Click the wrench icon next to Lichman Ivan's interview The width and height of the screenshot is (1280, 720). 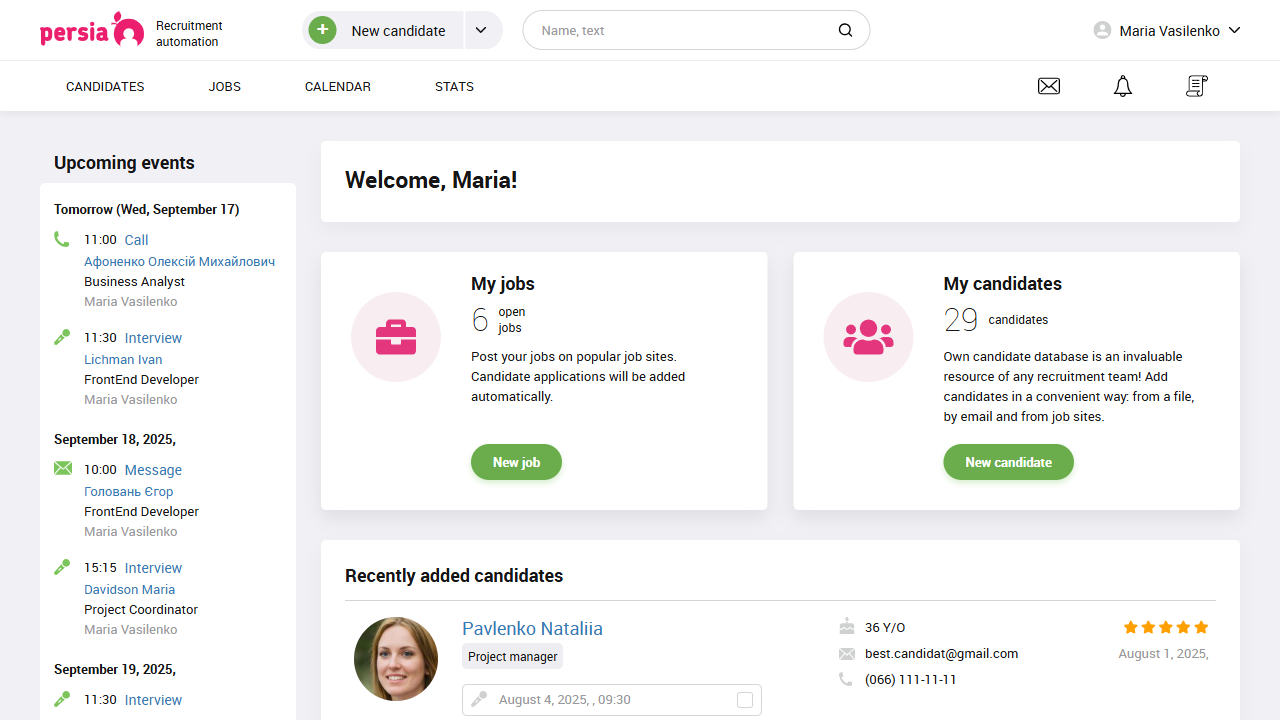(x=62, y=336)
